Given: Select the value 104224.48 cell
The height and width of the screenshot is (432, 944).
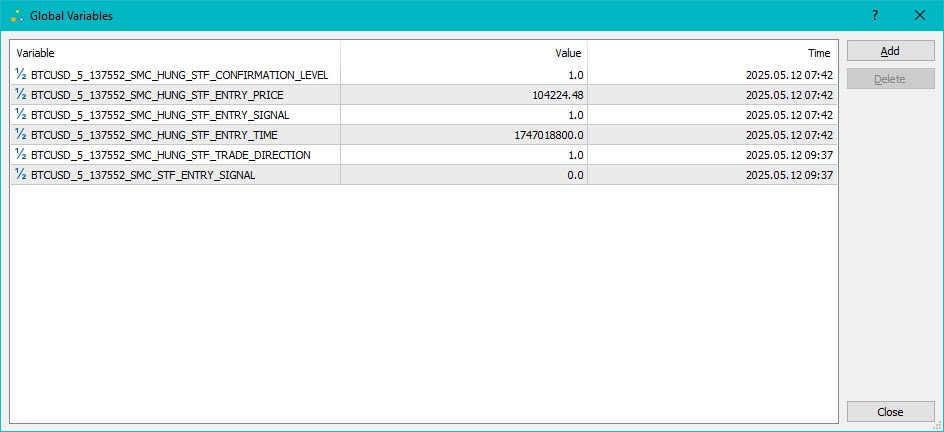Looking at the screenshot, I should (558, 95).
